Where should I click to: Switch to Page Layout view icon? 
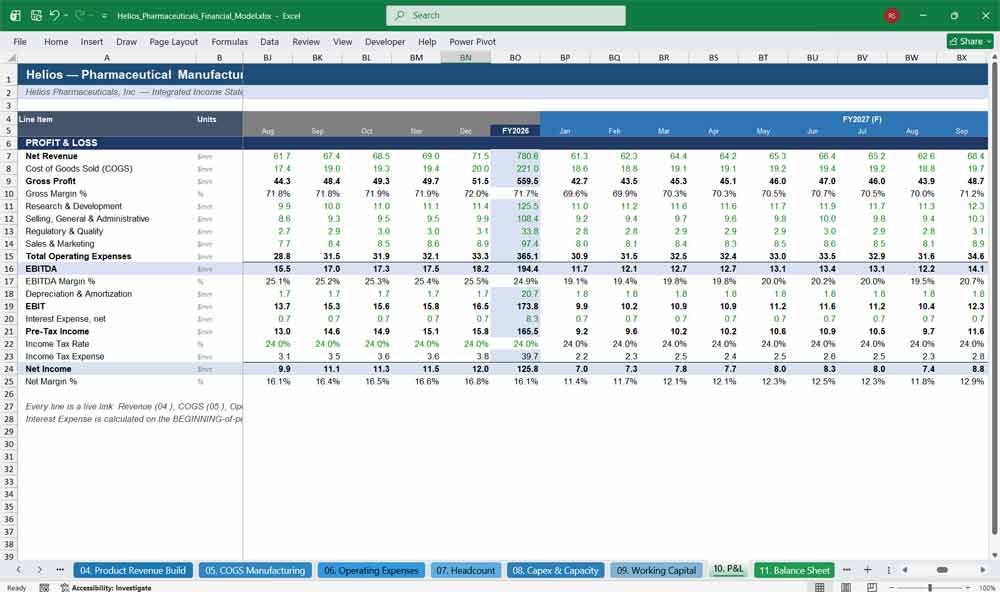click(846, 587)
